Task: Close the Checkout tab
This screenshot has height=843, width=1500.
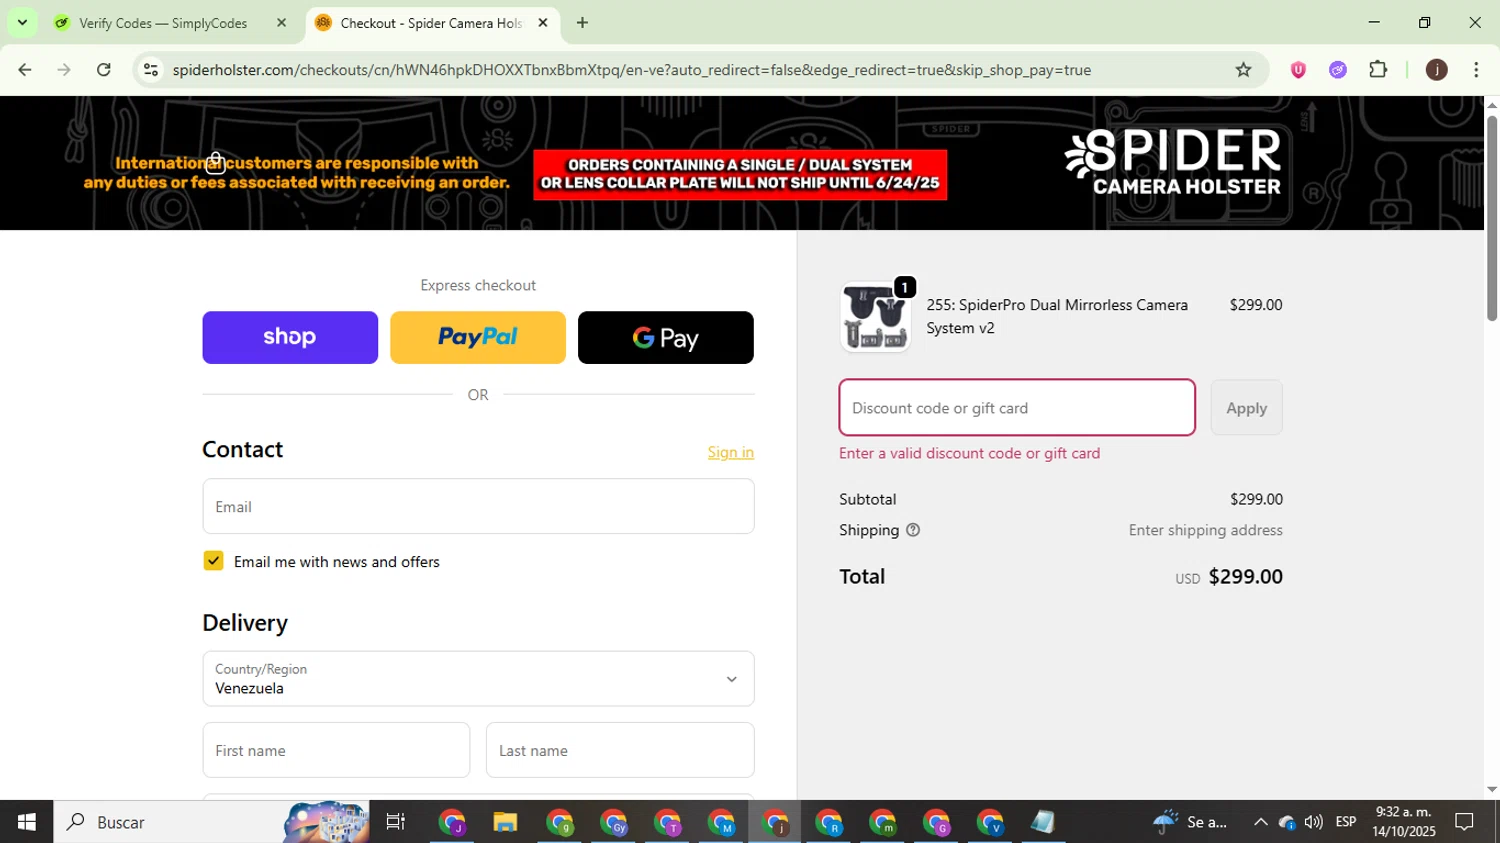Action: [x=543, y=22]
